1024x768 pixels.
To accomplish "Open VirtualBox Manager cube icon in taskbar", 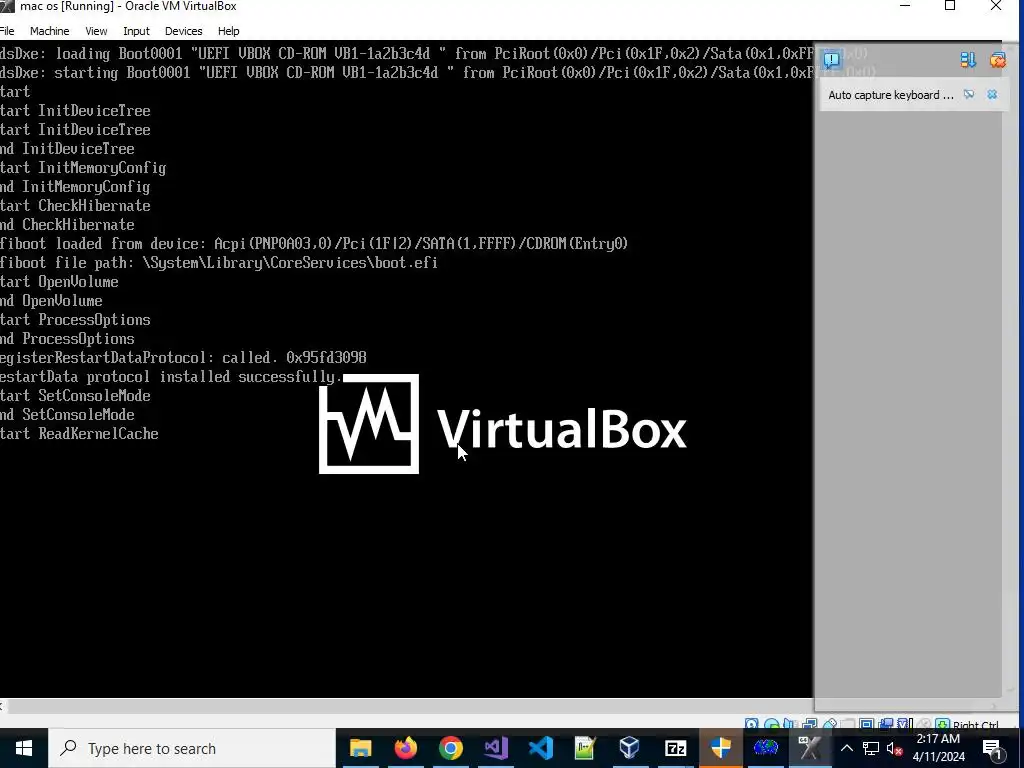I will click(630, 748).
